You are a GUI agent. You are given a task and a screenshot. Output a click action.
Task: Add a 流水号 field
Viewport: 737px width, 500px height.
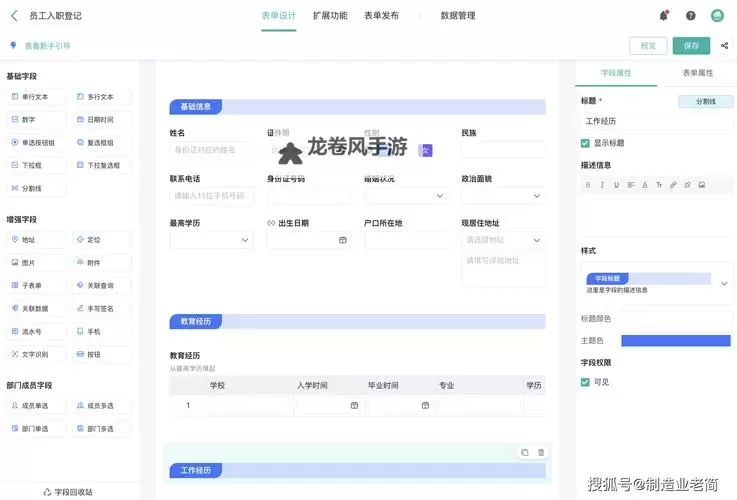click(36, 332)
